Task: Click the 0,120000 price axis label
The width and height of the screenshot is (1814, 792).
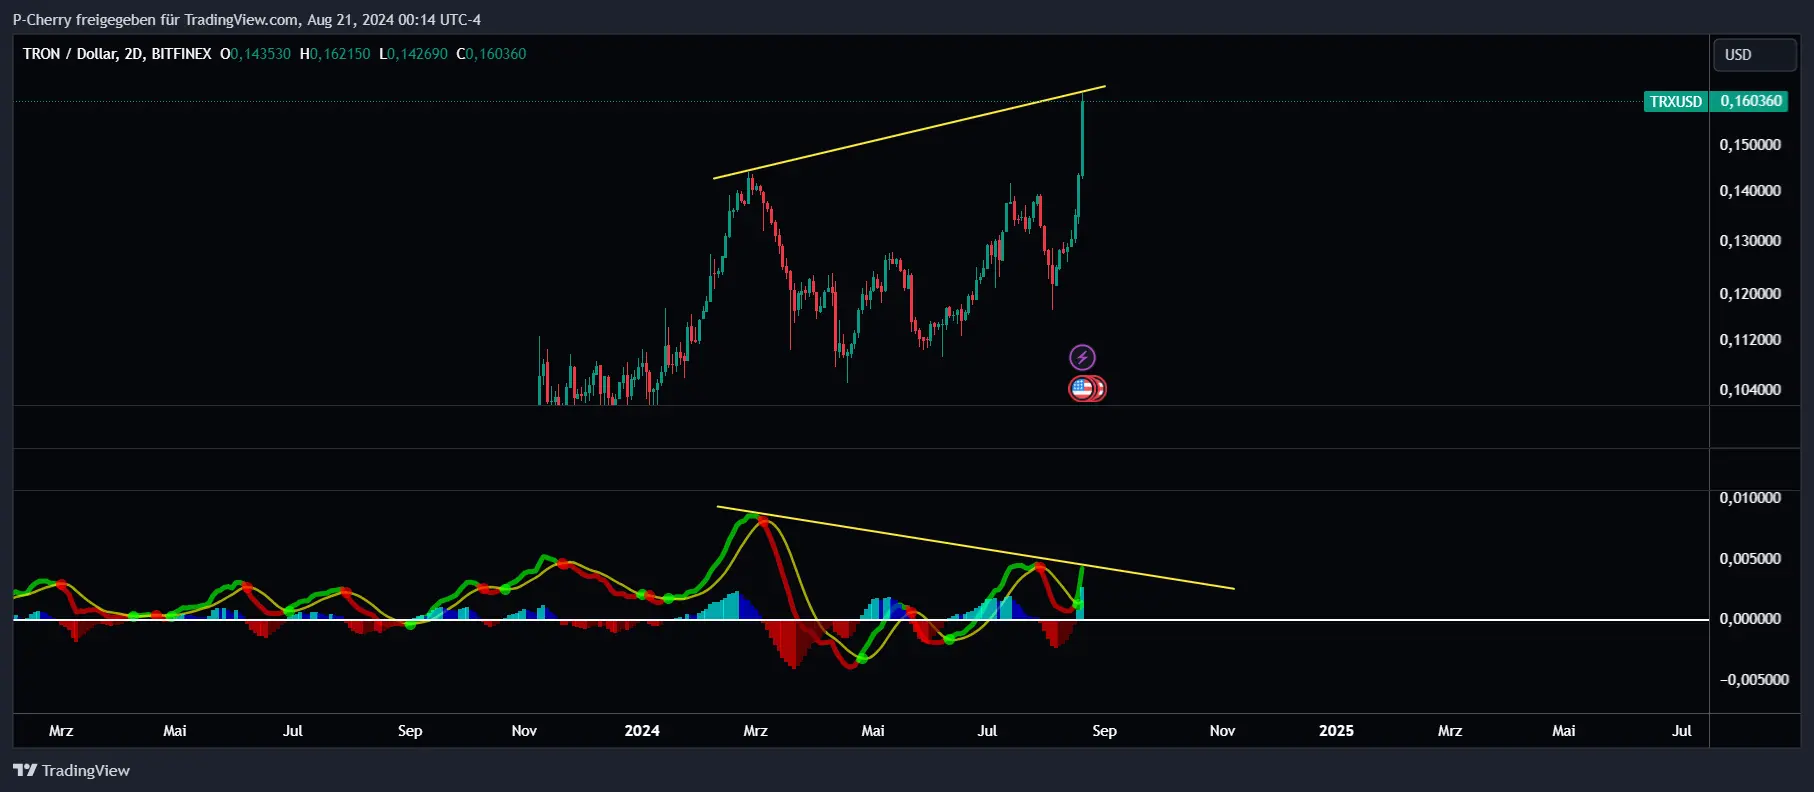Action: (1750, 294)
